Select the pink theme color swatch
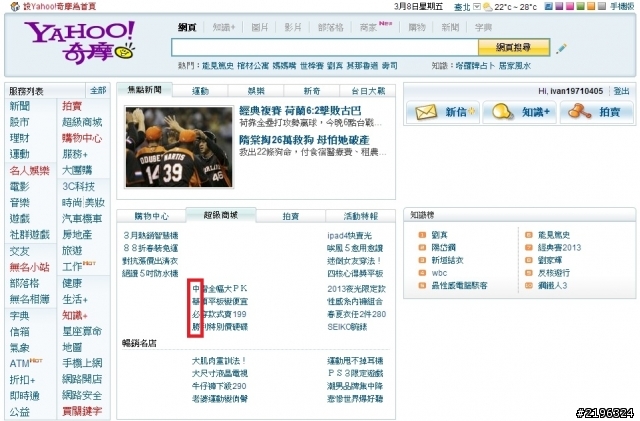640x421 pixels. pos(569,6)
